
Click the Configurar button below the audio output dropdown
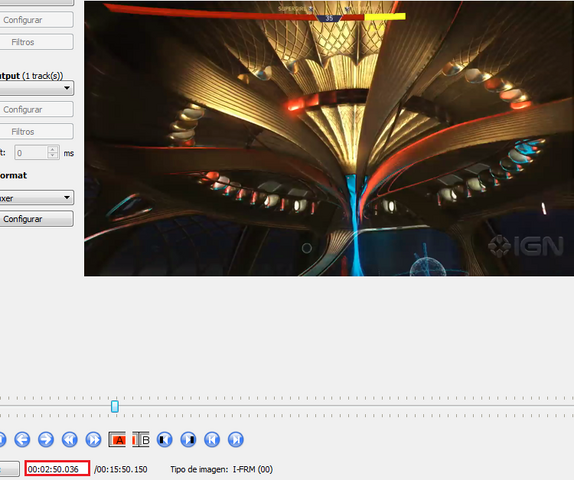(36, 109)
